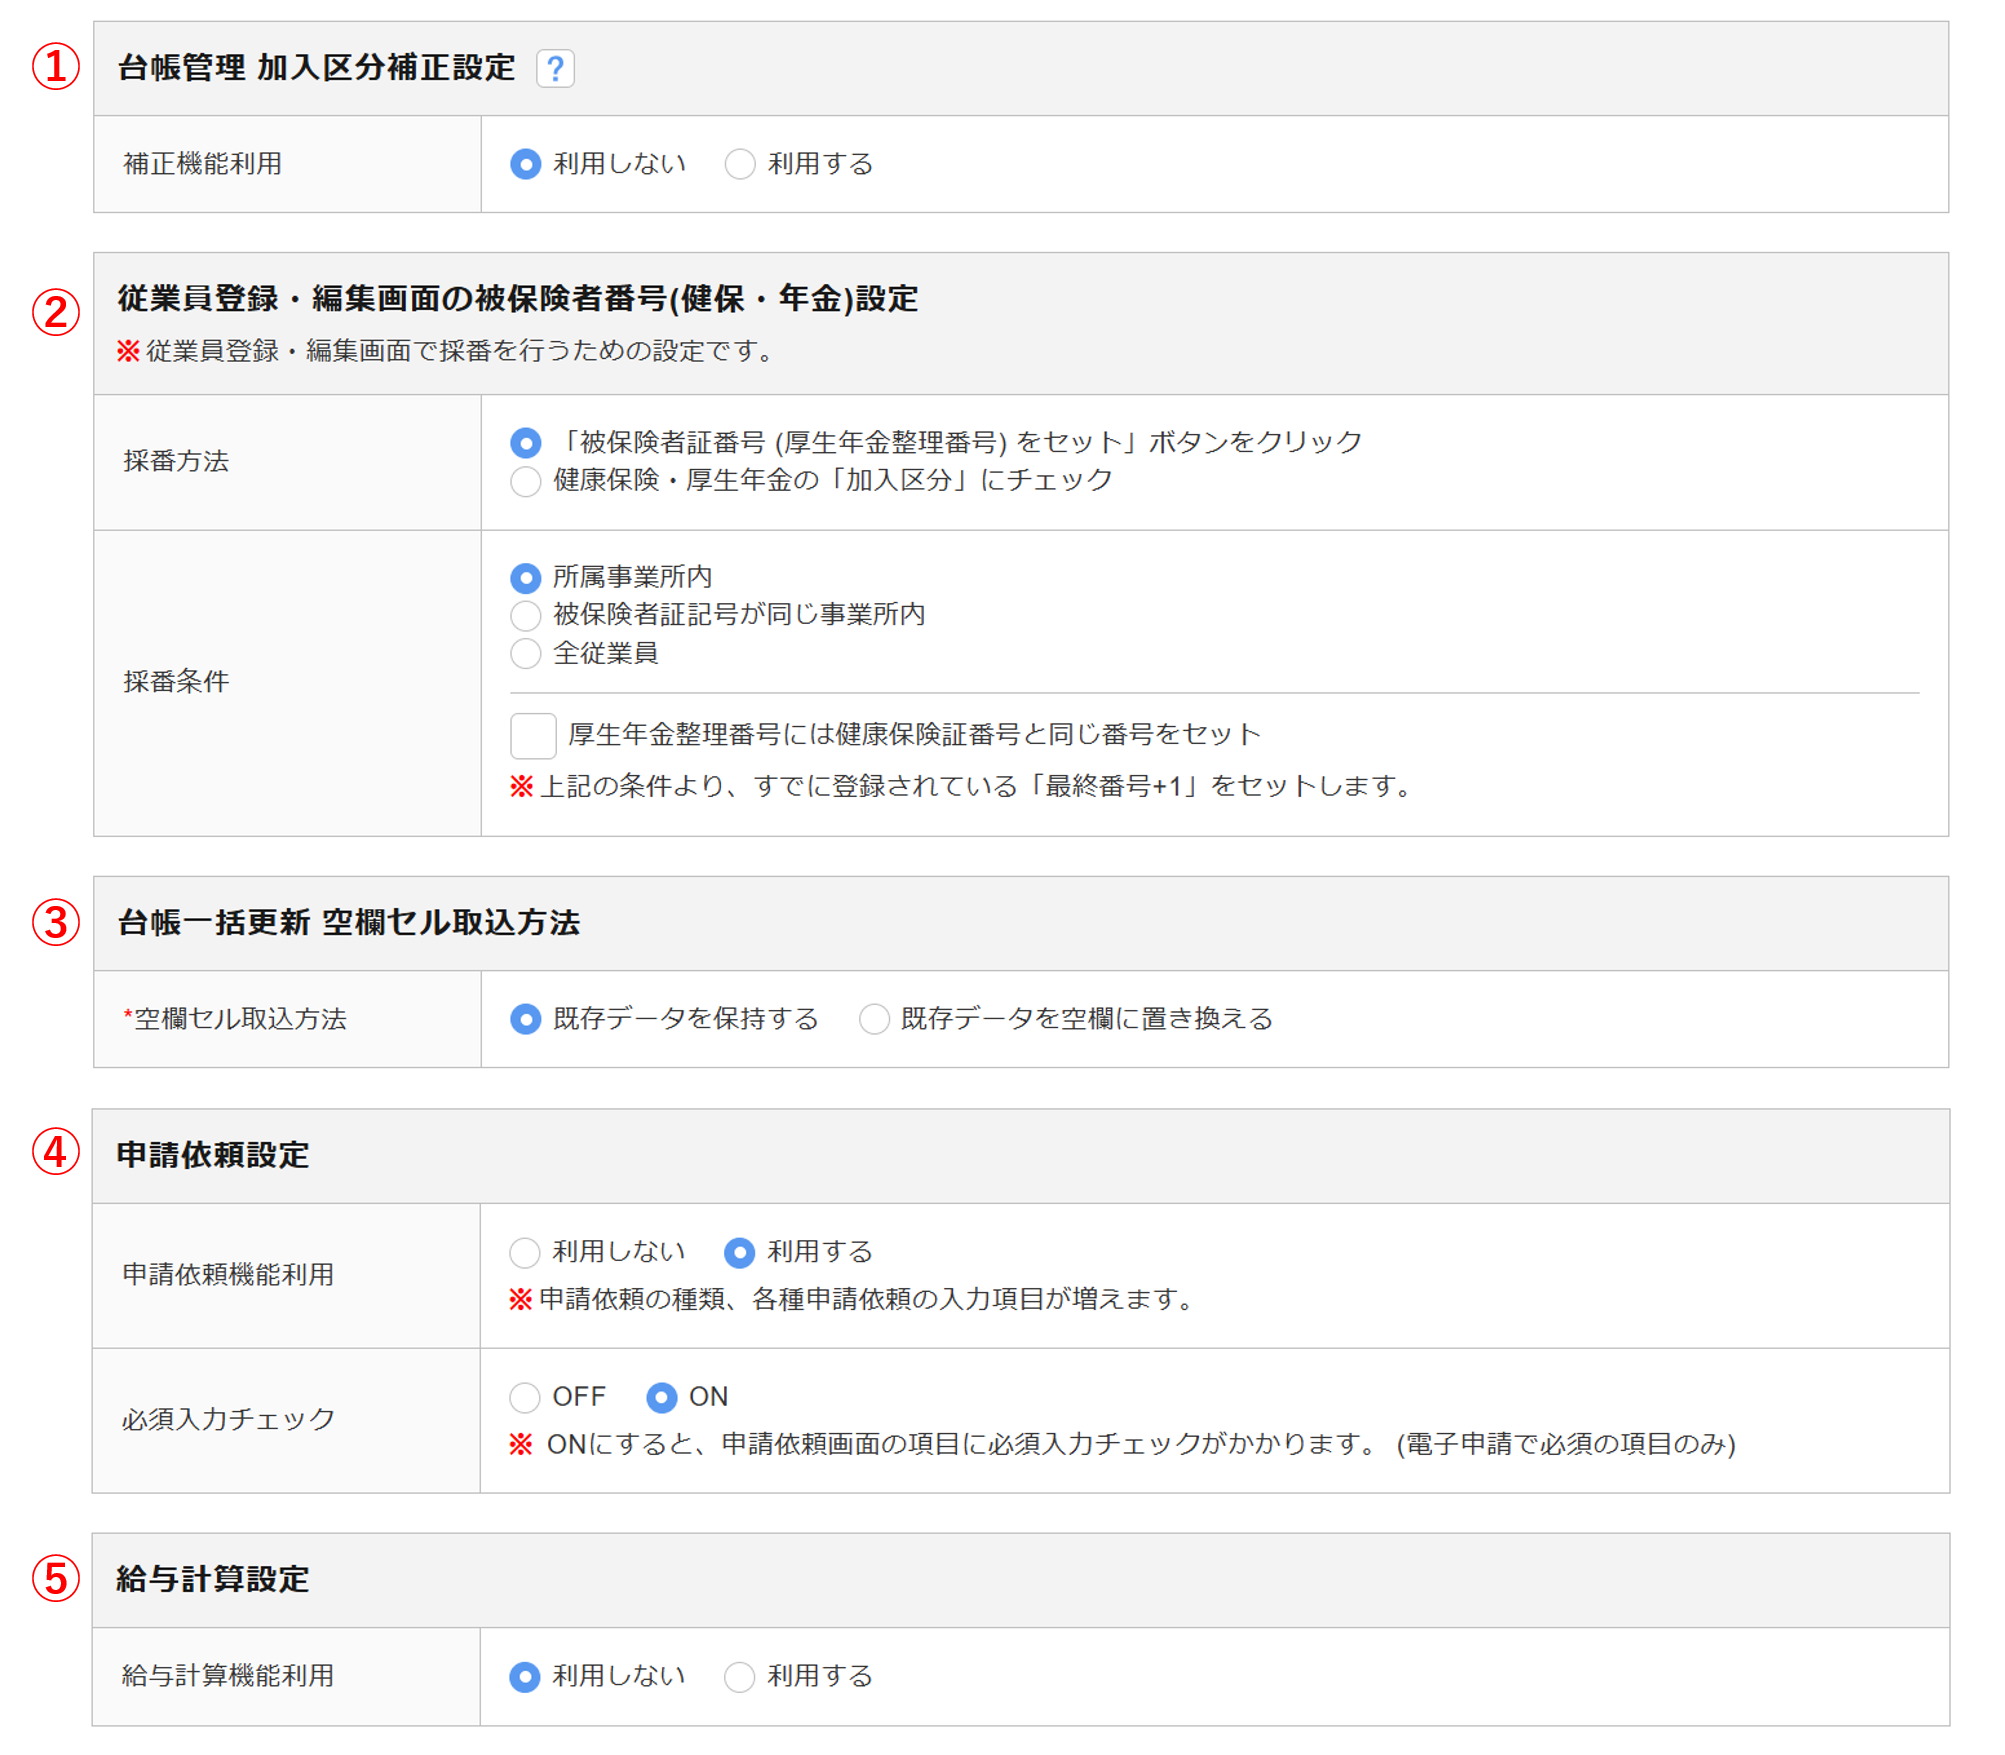Viewport: 2005px width, 1755px height.
Task: Check 厚生年金整理番号には健康保険証番号と同じ番号をセット
Action: [x=533, y=736]
